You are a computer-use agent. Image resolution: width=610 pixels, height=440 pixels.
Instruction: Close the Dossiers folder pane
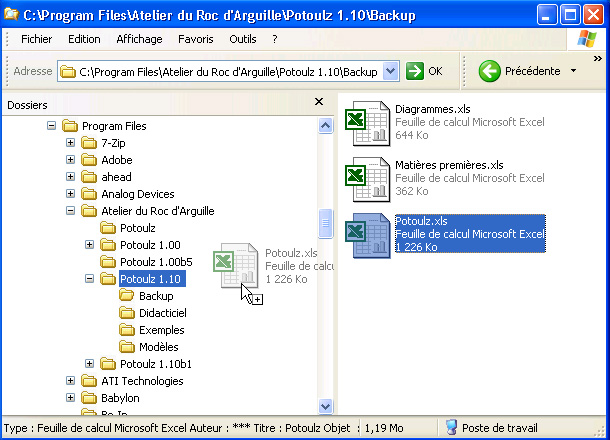[319, 102]
